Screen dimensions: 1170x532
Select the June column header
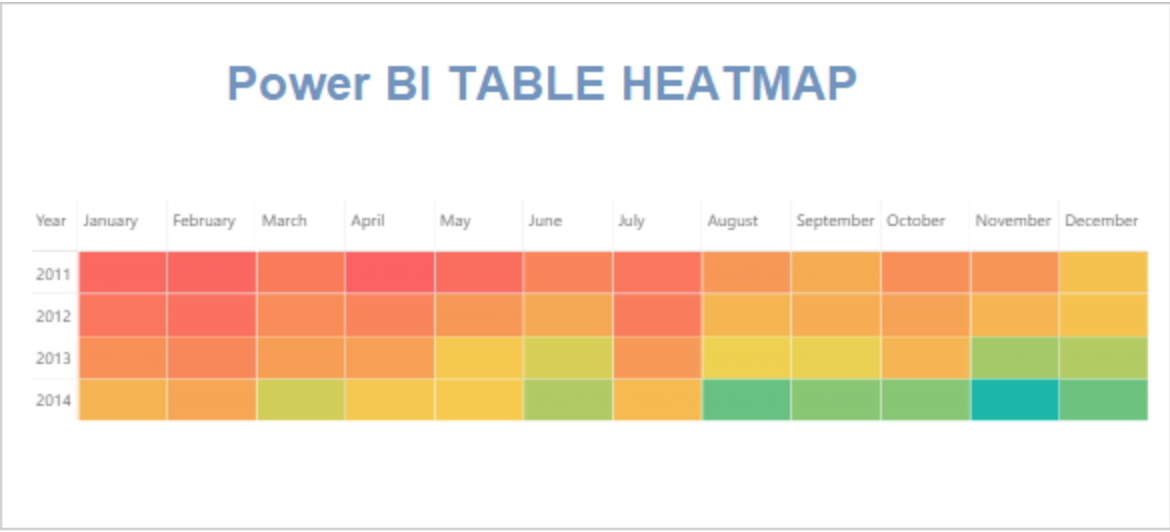pos(545,221)
